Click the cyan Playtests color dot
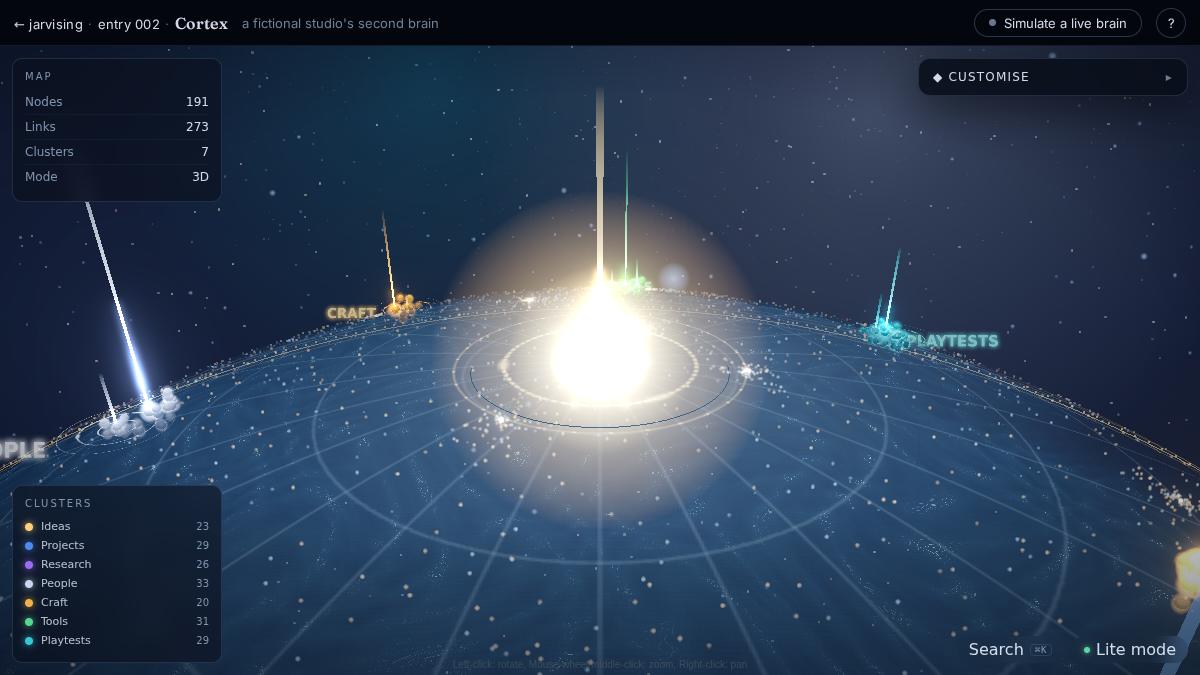 29,641
